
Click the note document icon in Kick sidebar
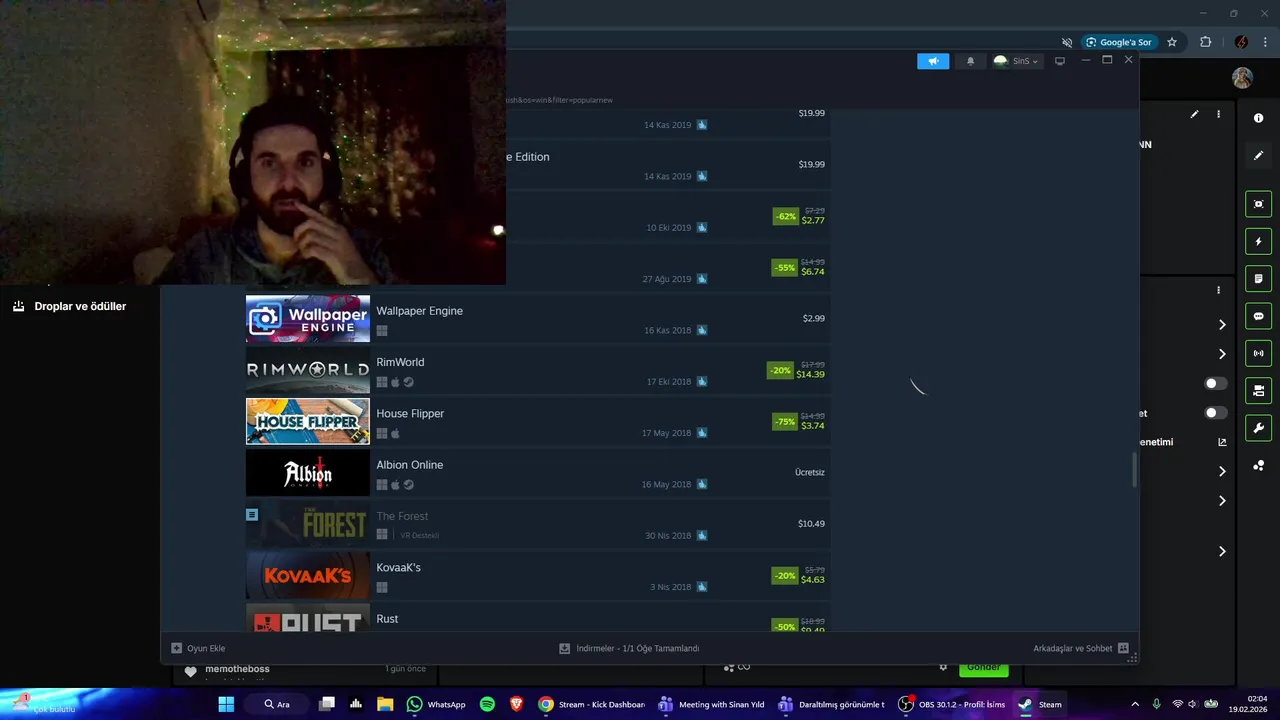(x=1258, y=278)
